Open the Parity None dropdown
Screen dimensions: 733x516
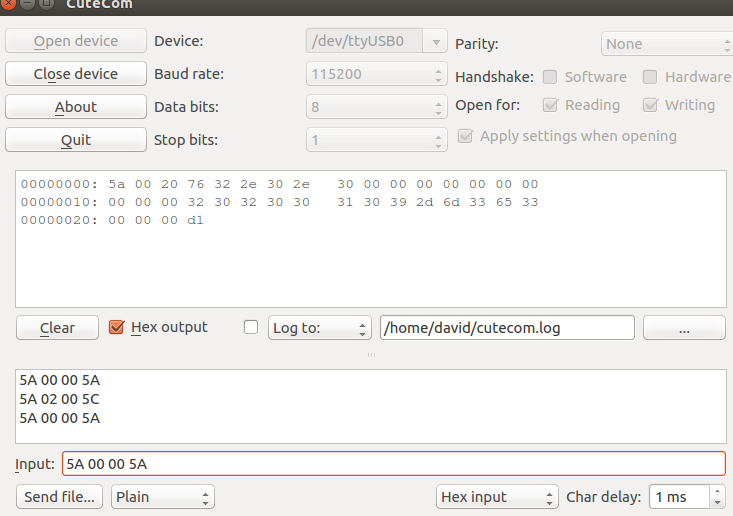pyautogui.click(x=667, y=44)
